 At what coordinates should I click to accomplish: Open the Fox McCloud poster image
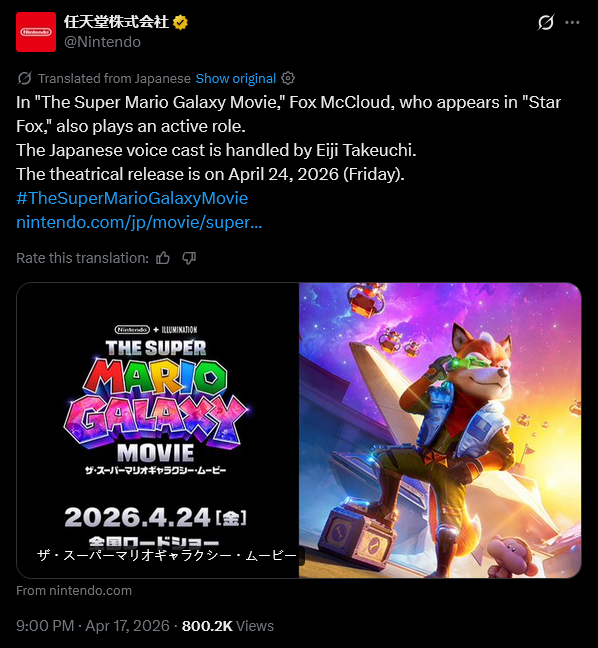440,430
